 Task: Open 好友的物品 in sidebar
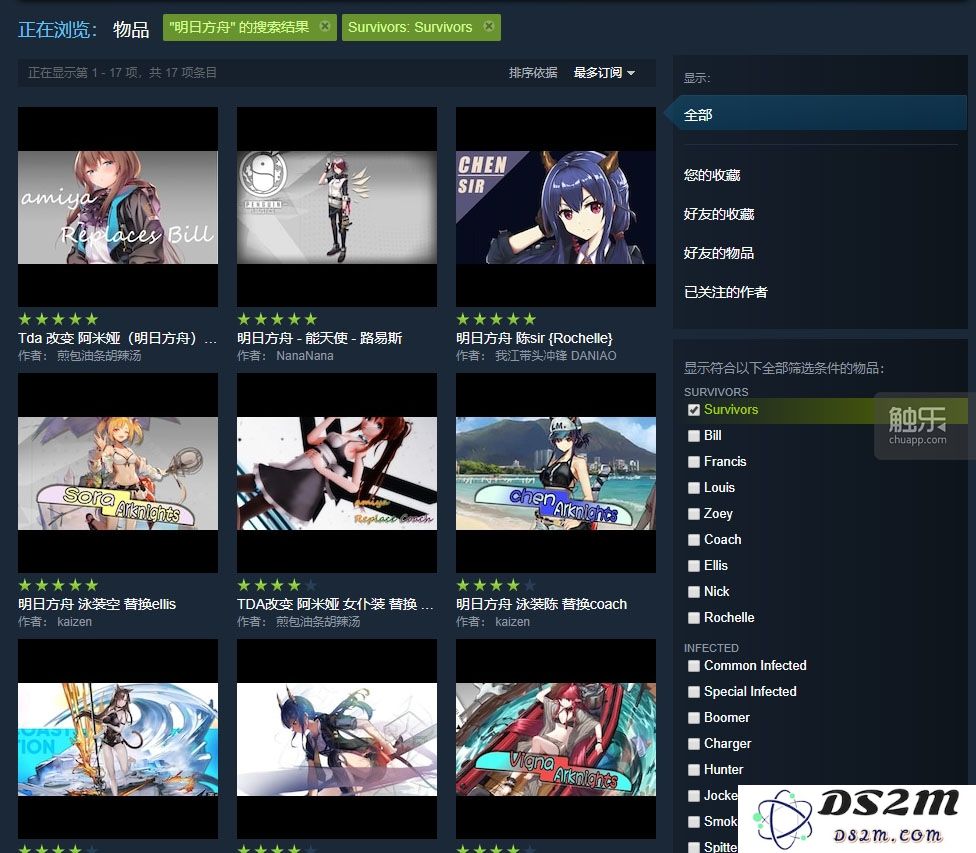(x=719, y=253)
